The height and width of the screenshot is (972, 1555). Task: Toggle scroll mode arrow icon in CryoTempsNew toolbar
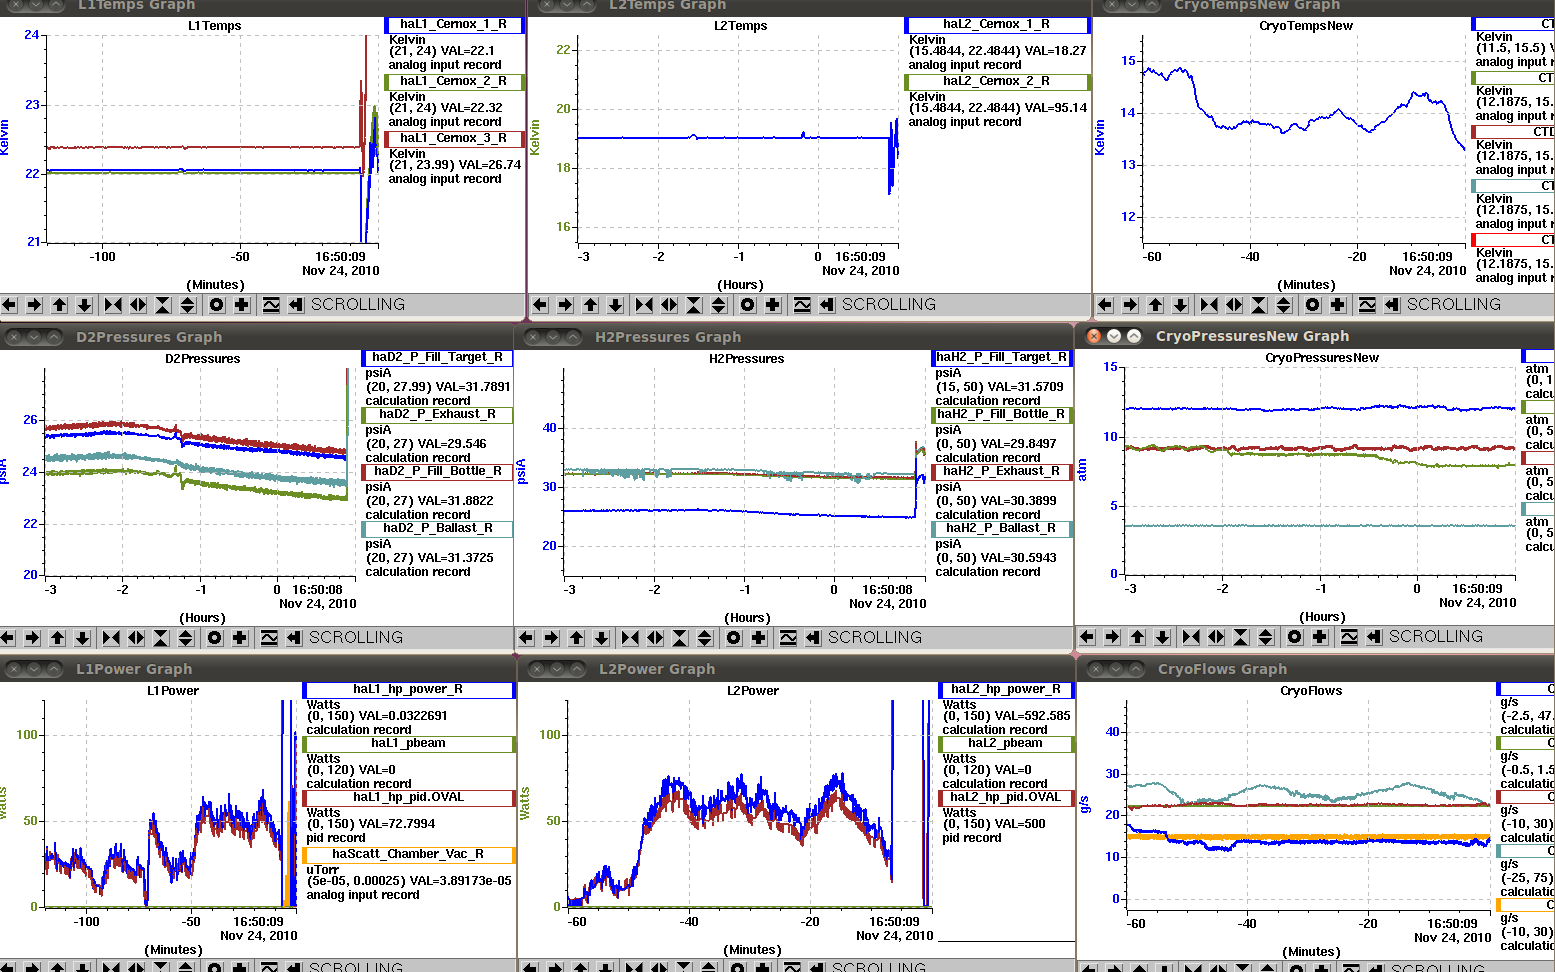coord(1392,305)
